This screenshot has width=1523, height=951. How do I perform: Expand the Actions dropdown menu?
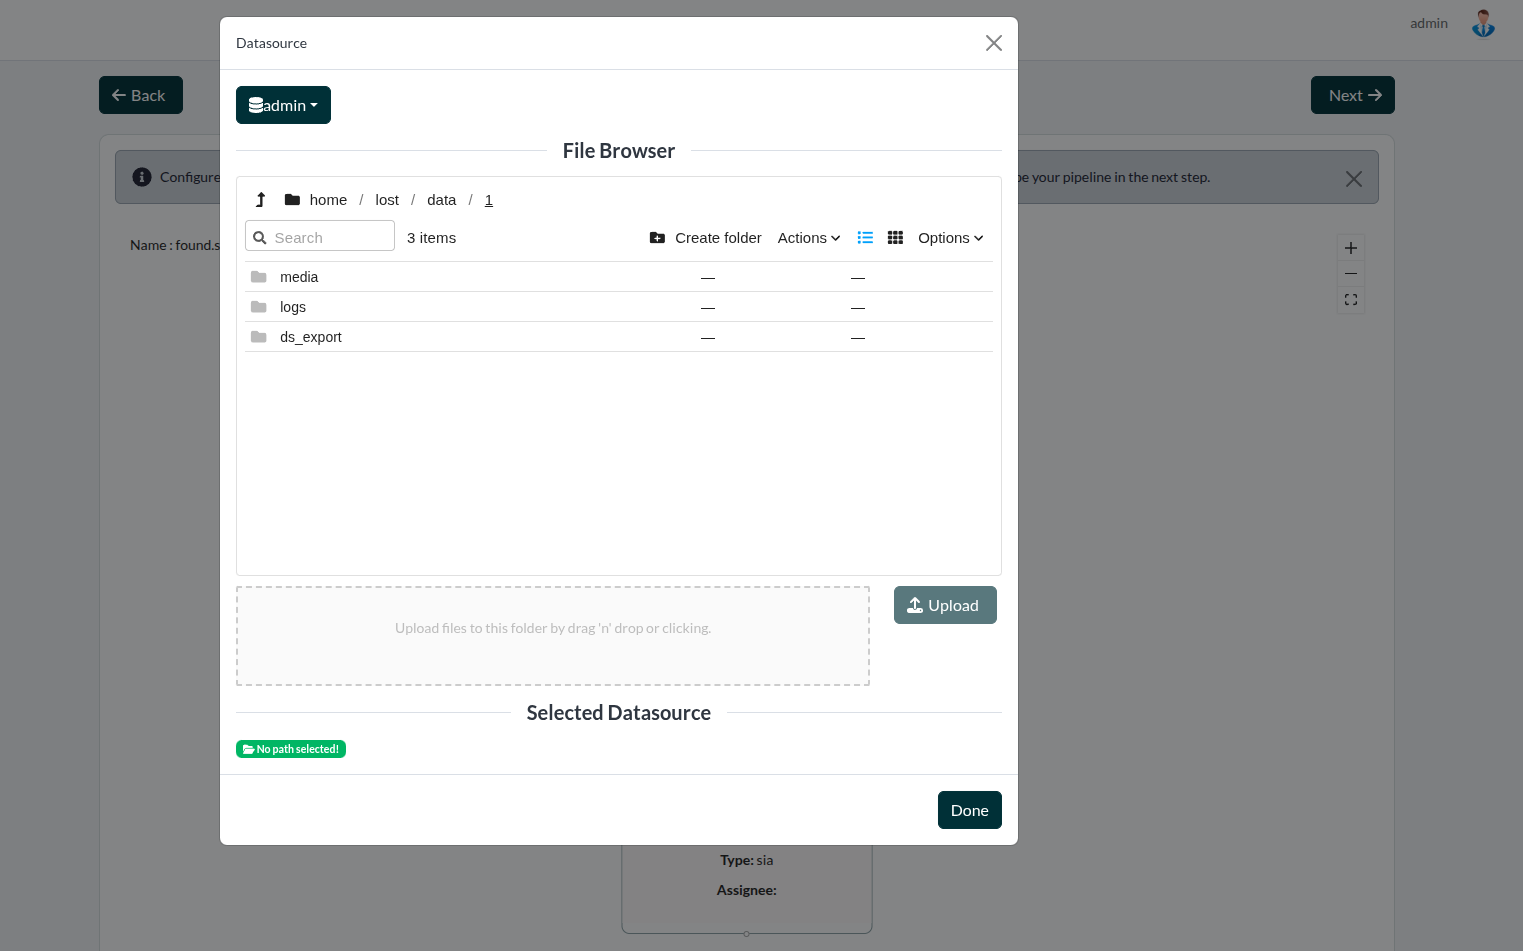(808, 238)
